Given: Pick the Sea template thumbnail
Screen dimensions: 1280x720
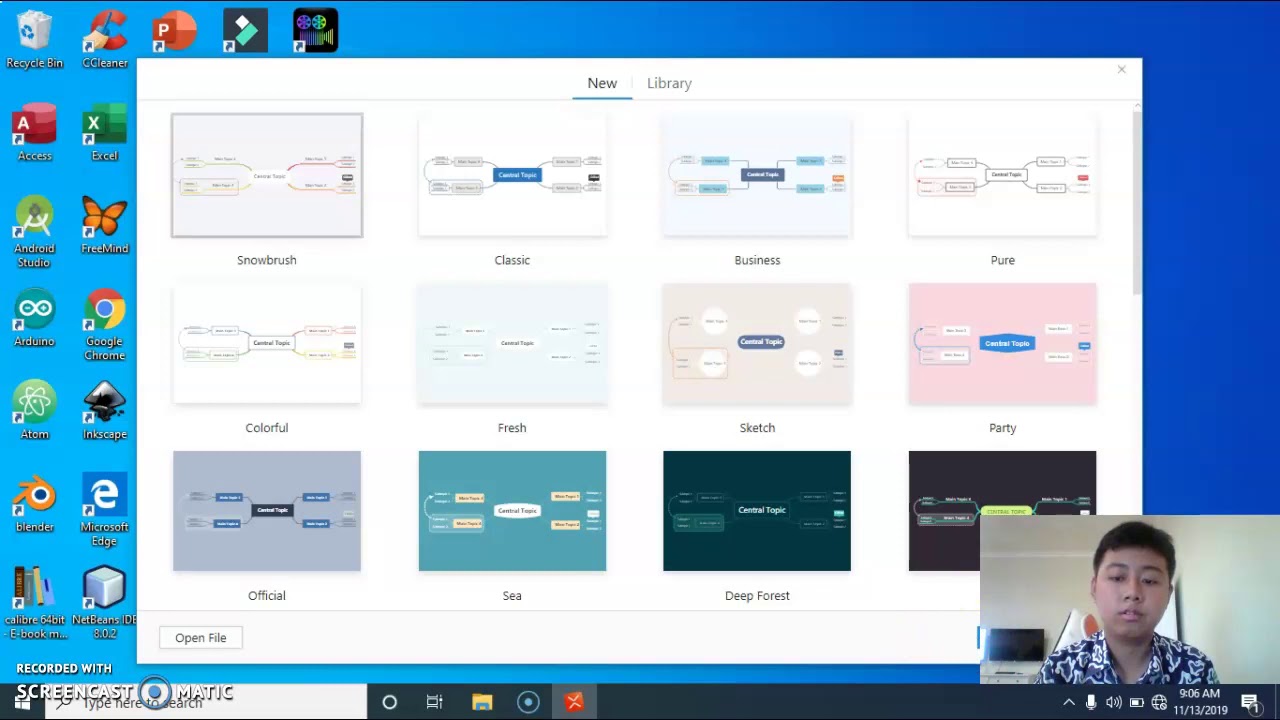Looking at the screenshot, I should 512,511.
